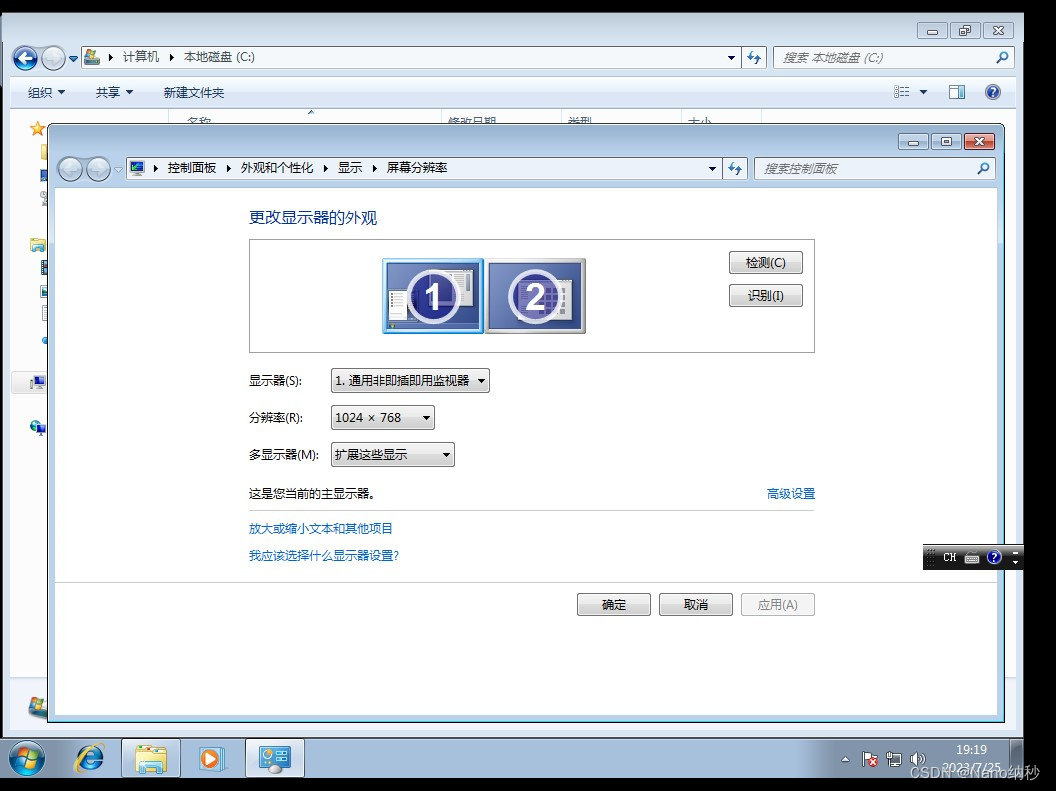
Task: Click 计算机 in Explorer address bar
Action: [x=141, y=57]
